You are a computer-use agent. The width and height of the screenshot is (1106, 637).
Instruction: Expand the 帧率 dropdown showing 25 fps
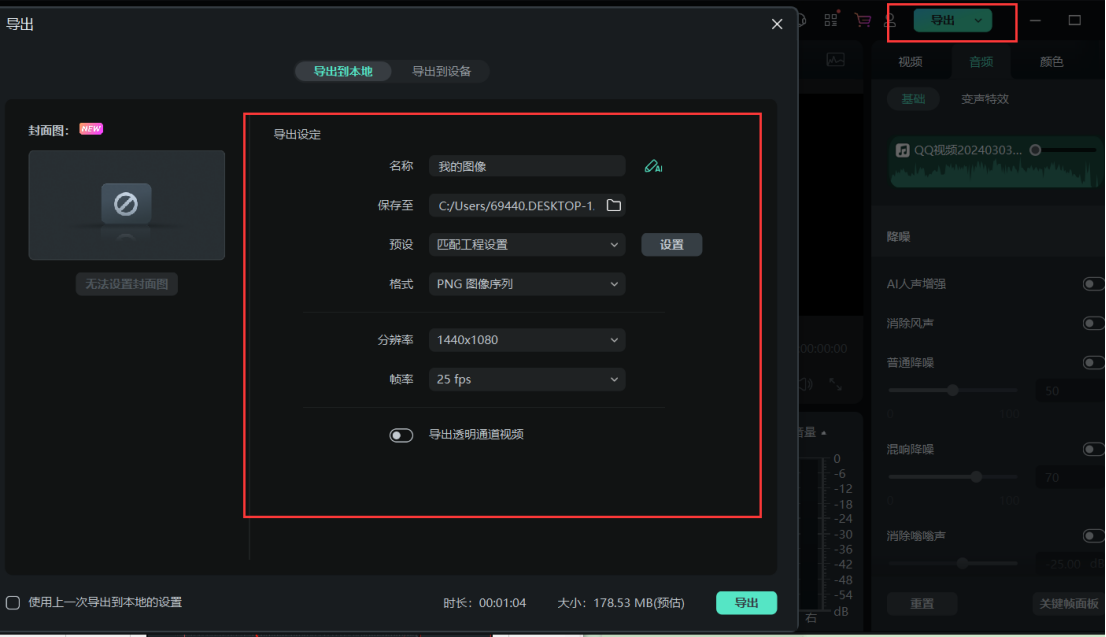527,379
